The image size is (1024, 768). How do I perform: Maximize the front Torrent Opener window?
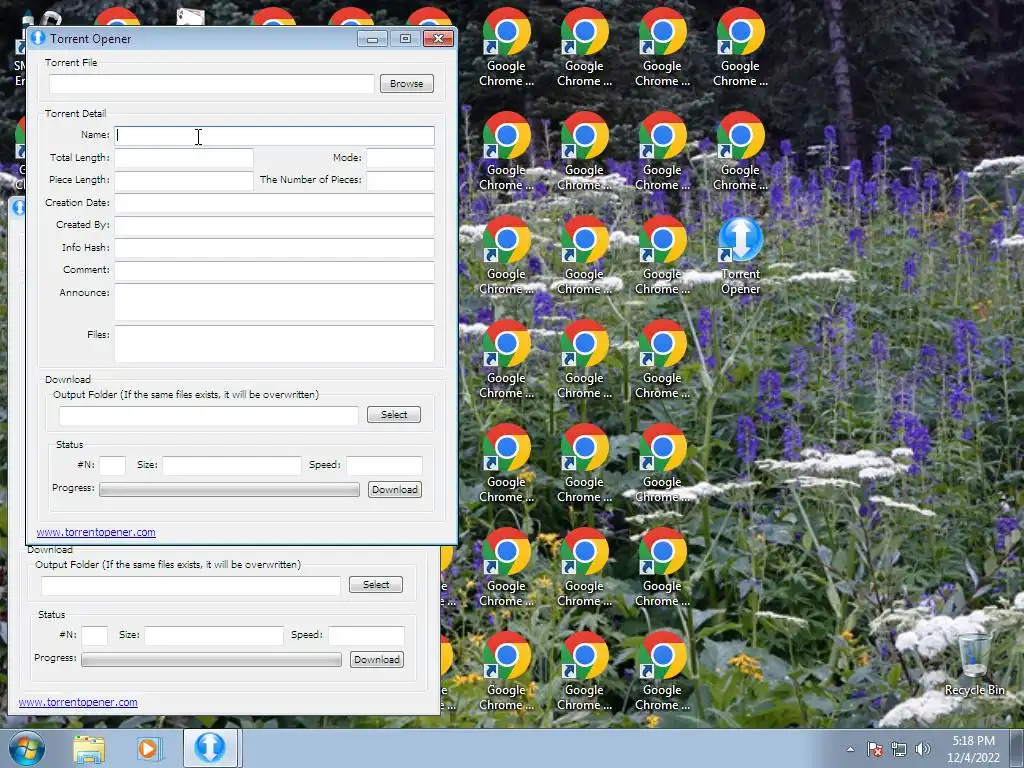click(405, 39)
